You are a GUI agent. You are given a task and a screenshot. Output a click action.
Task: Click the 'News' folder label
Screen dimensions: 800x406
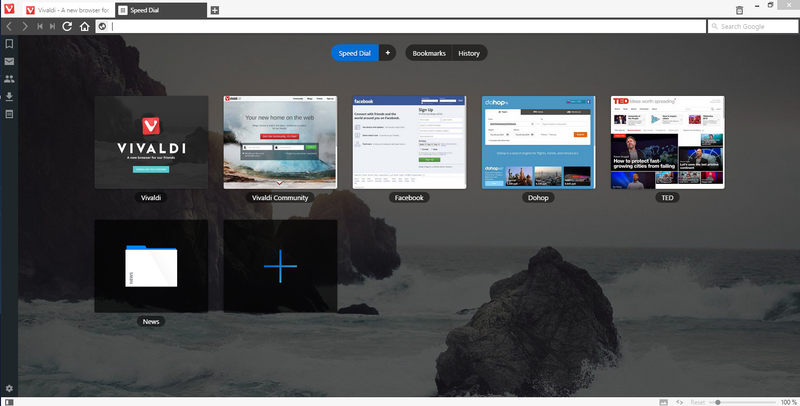[x=151, y=321]
